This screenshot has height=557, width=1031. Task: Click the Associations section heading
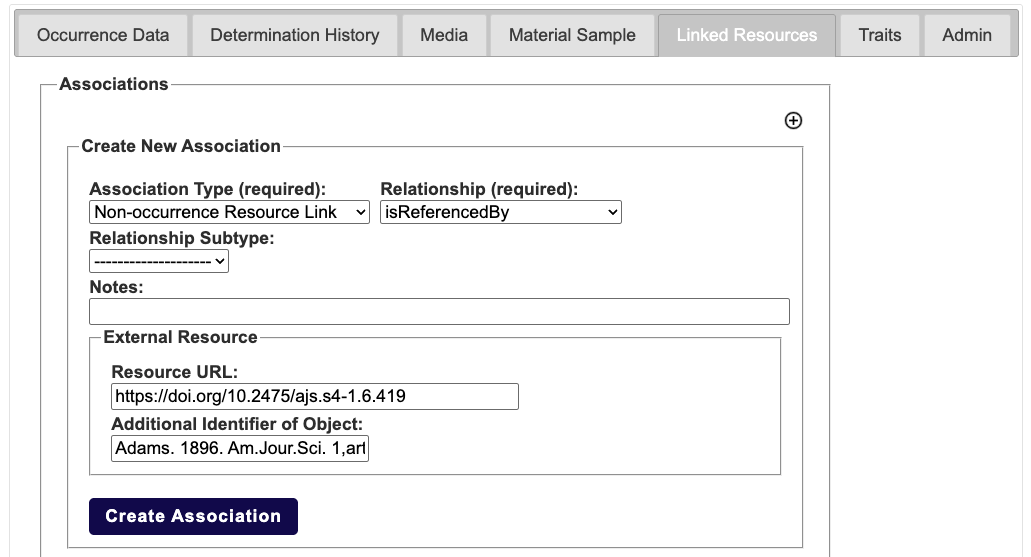pyautogui.click(x=114, y=84)
